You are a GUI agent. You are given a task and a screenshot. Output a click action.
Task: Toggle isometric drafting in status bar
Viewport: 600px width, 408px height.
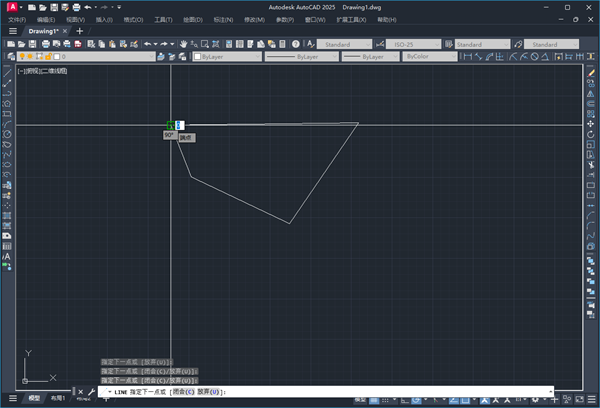click(435, 400)
